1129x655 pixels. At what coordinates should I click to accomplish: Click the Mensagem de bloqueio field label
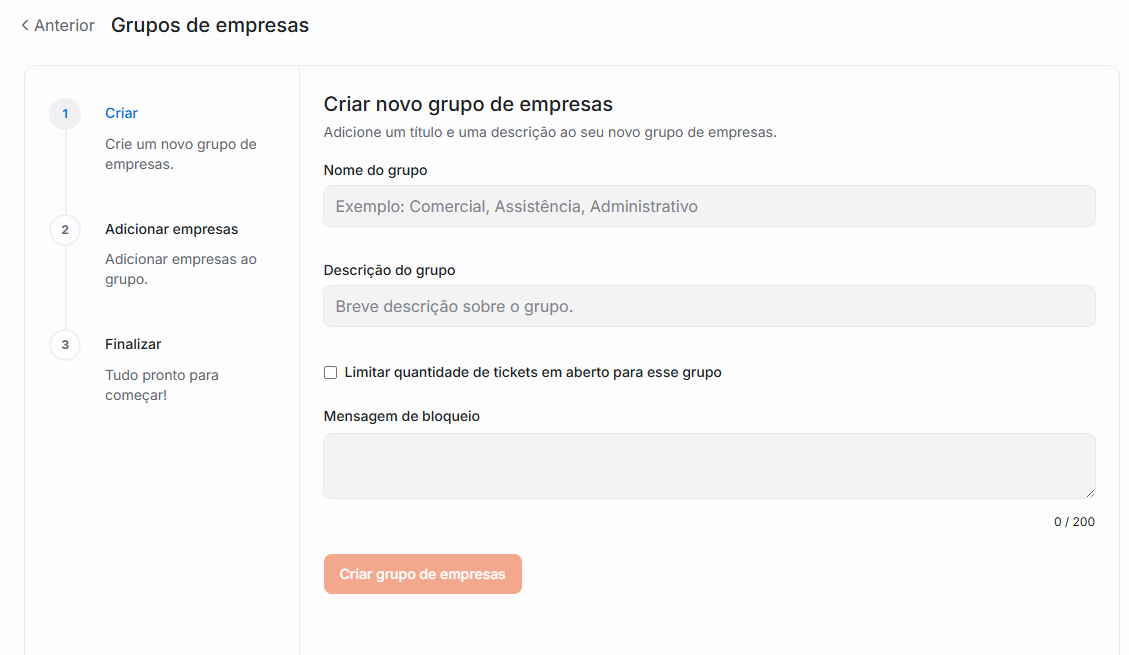[401, 416]
